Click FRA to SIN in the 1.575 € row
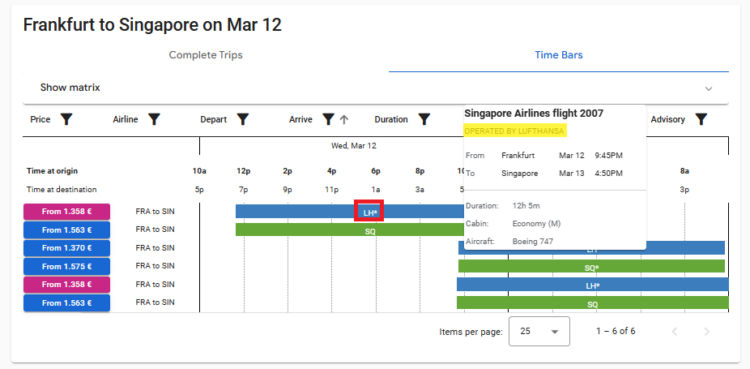This screenshot has width=750, height=369. click(155, 266)
